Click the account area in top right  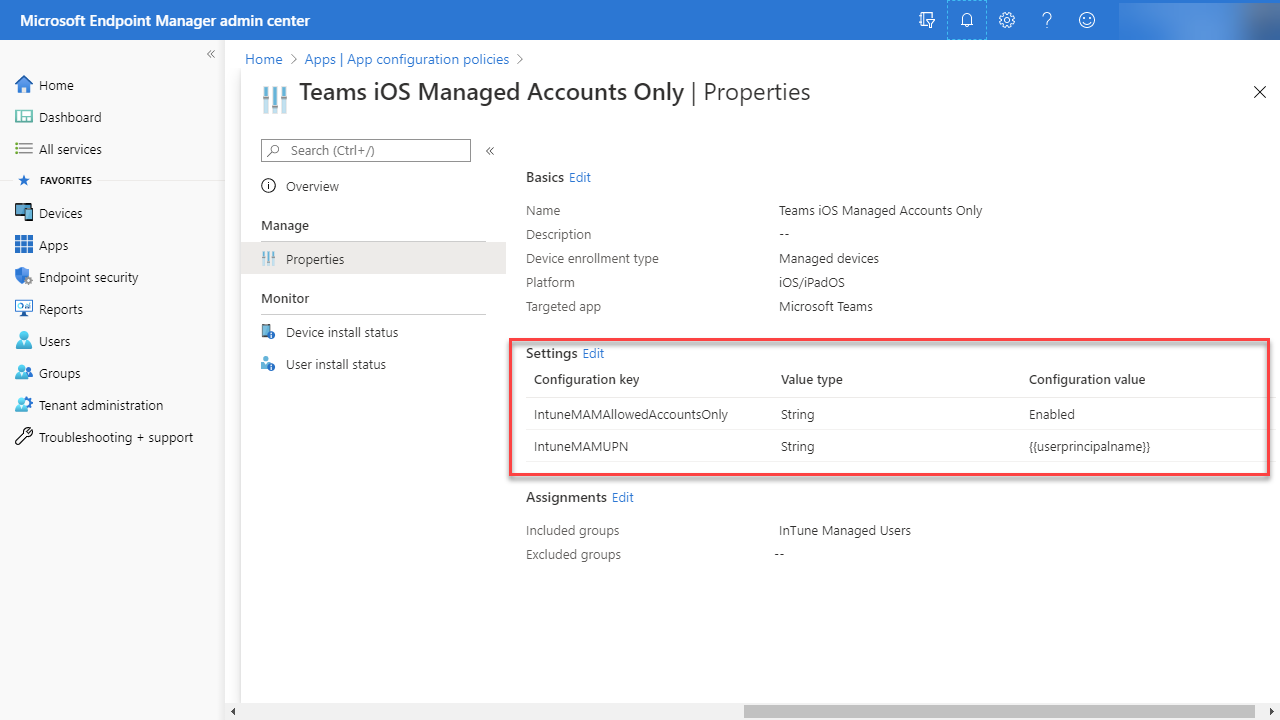tap(1199, 20)
